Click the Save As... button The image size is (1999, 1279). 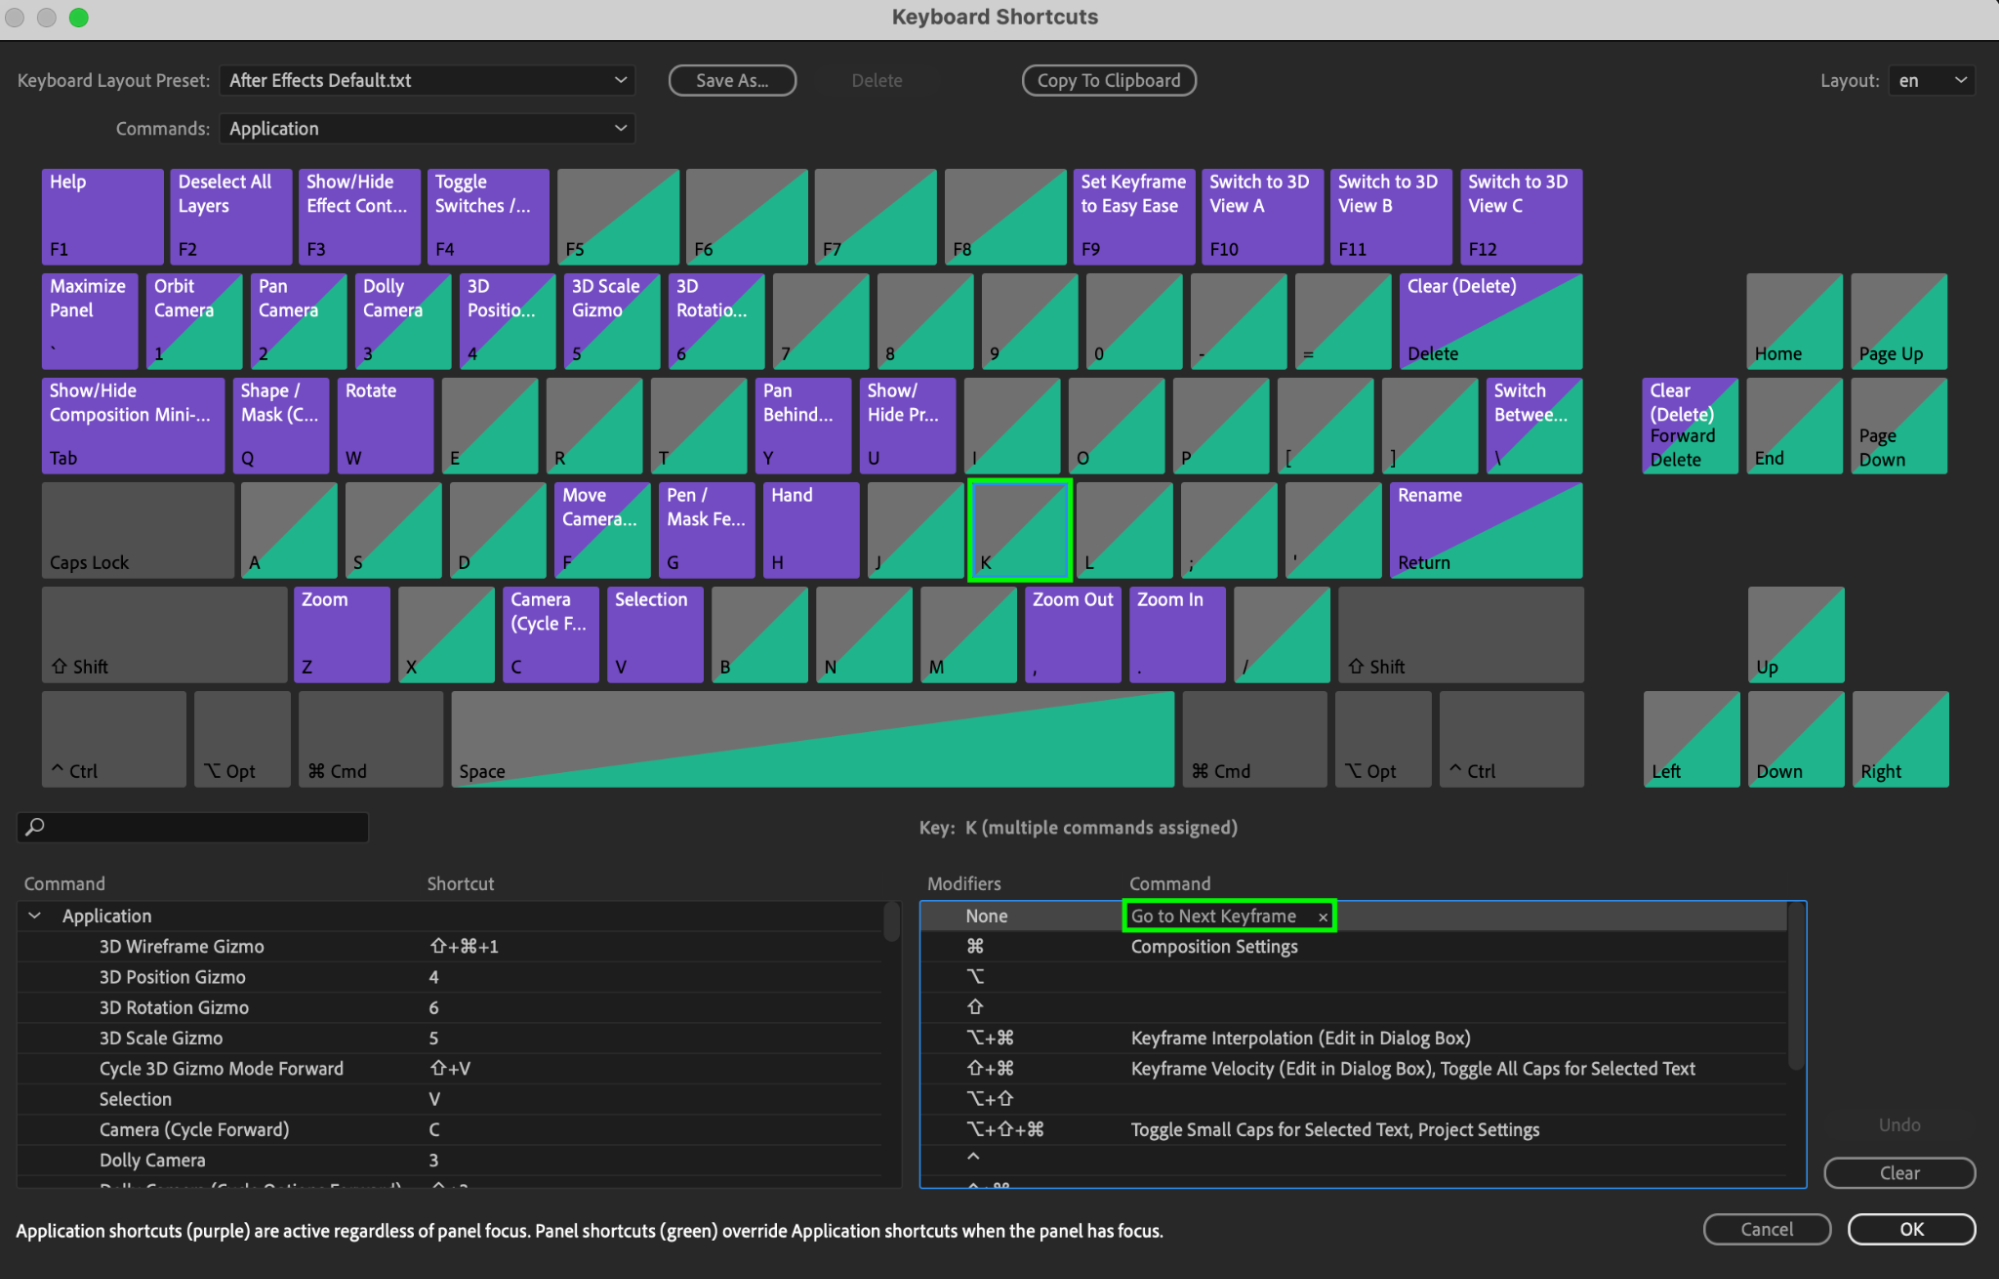(732, 80)
